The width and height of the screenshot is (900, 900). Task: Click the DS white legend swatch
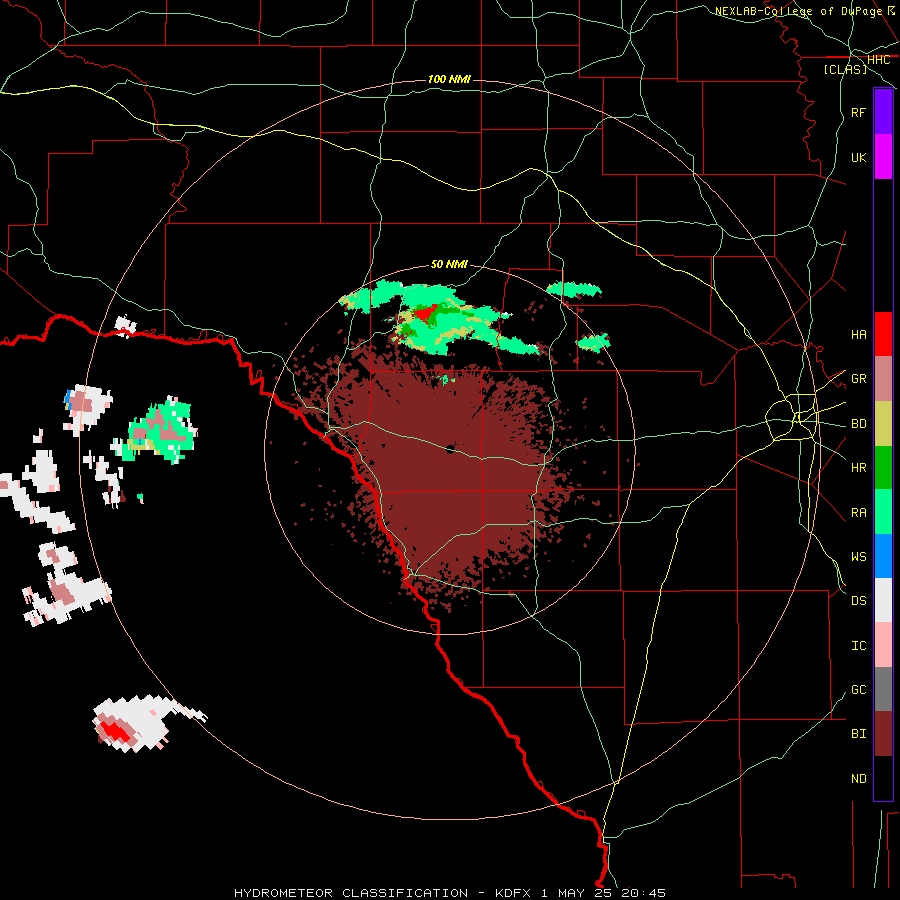point(883,600)
